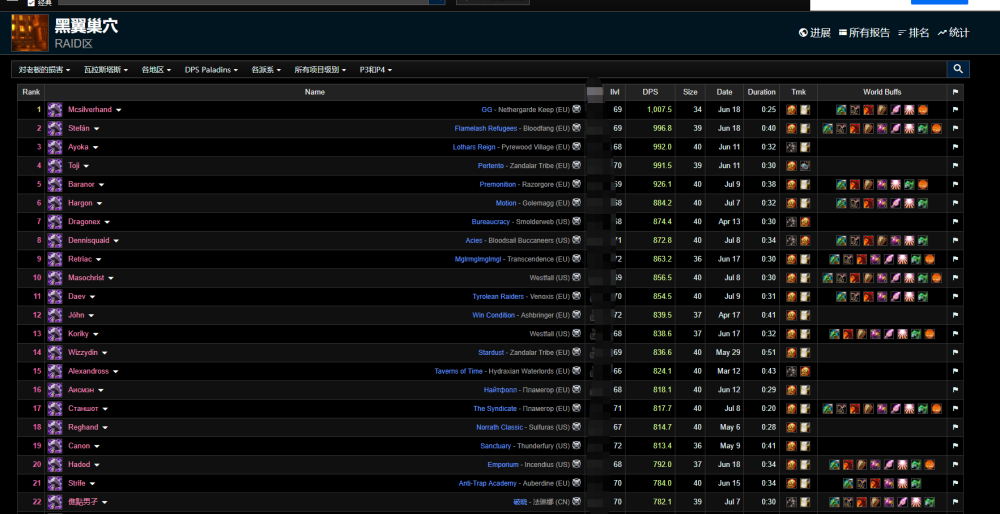Click the first trinket icon in Mcsilverhand's row

[791, 110]
